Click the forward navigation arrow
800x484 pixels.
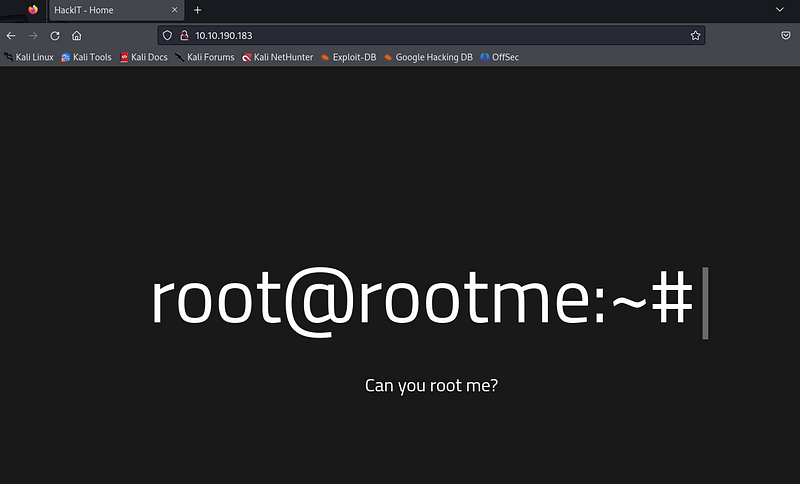coord(33,36)
